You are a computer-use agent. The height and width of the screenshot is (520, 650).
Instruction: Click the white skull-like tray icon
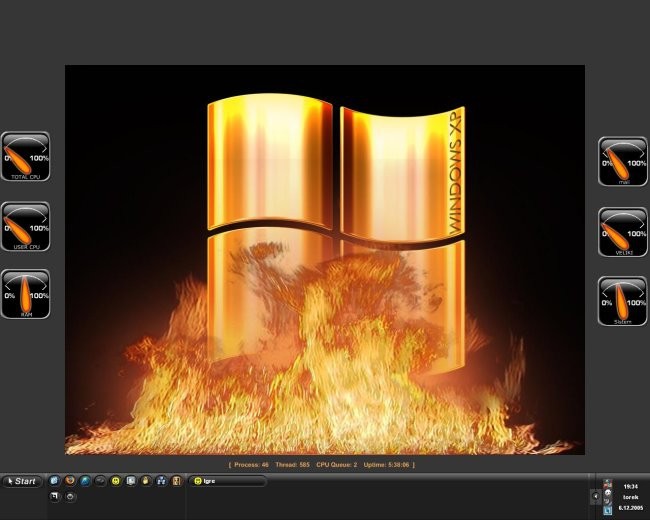click(608, 493)
